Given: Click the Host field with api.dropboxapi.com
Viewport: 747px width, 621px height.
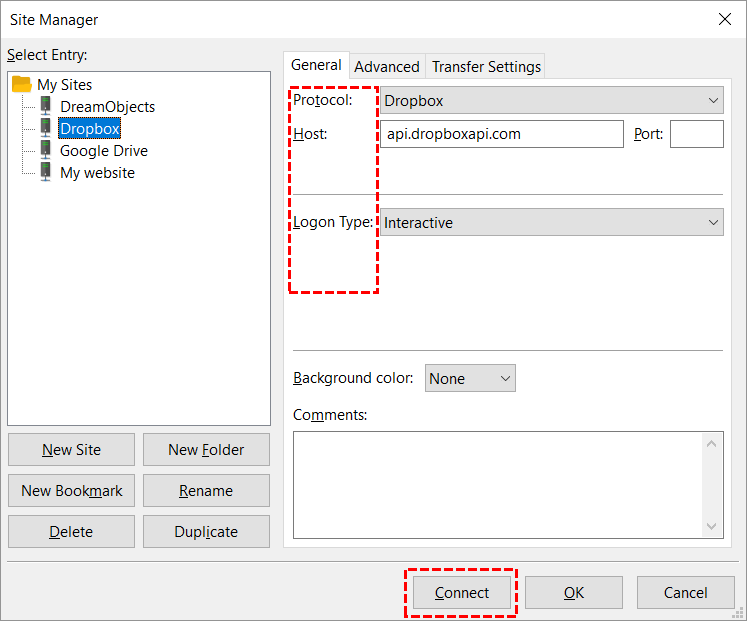Looking at the screenshot, I should [x=502, y=134].
